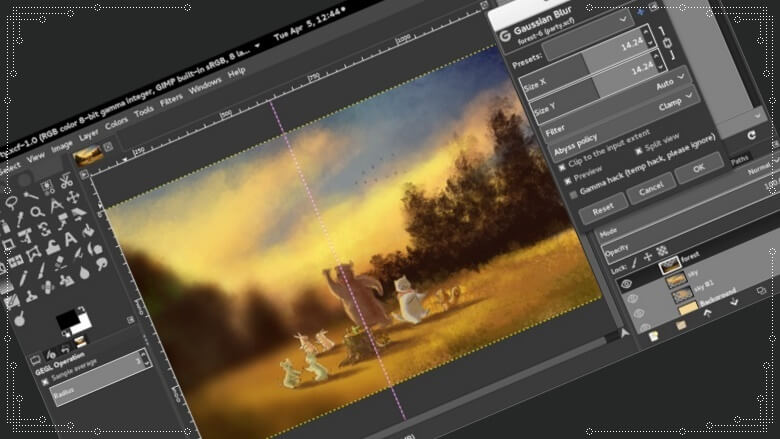The width and height of the screenshot is (780, 439).
Task: Open the Image menu
Action: (62, 147)
